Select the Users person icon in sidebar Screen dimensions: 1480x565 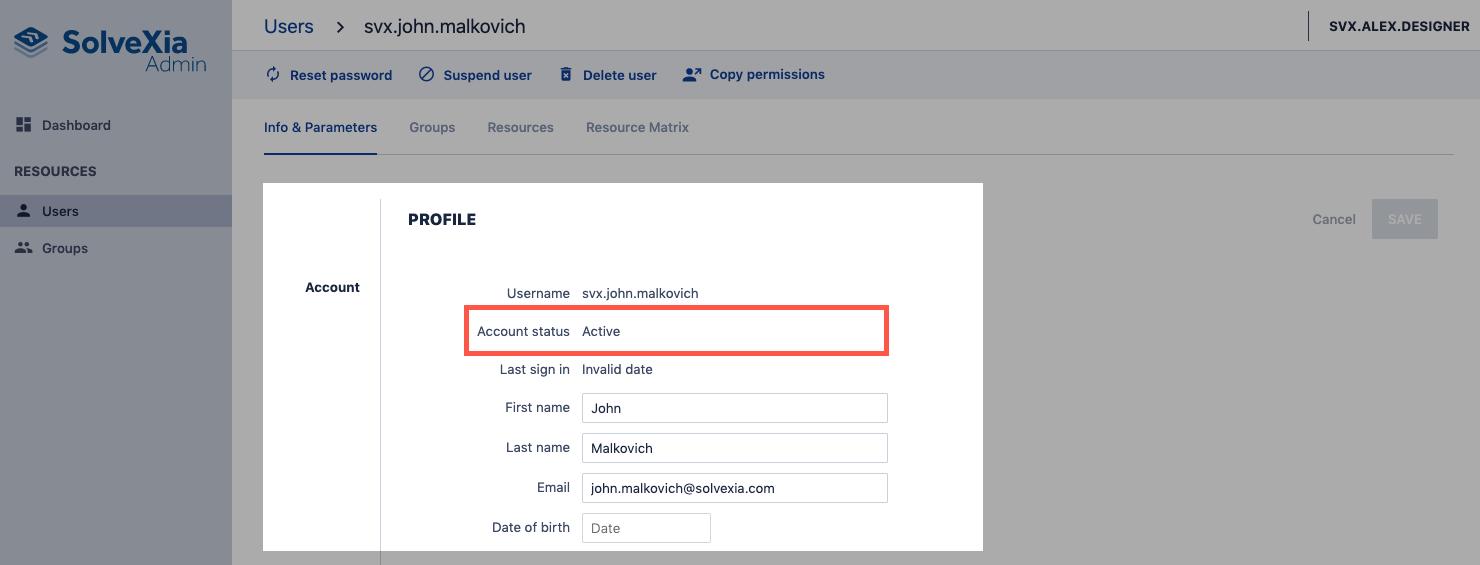tap(24, 211)
